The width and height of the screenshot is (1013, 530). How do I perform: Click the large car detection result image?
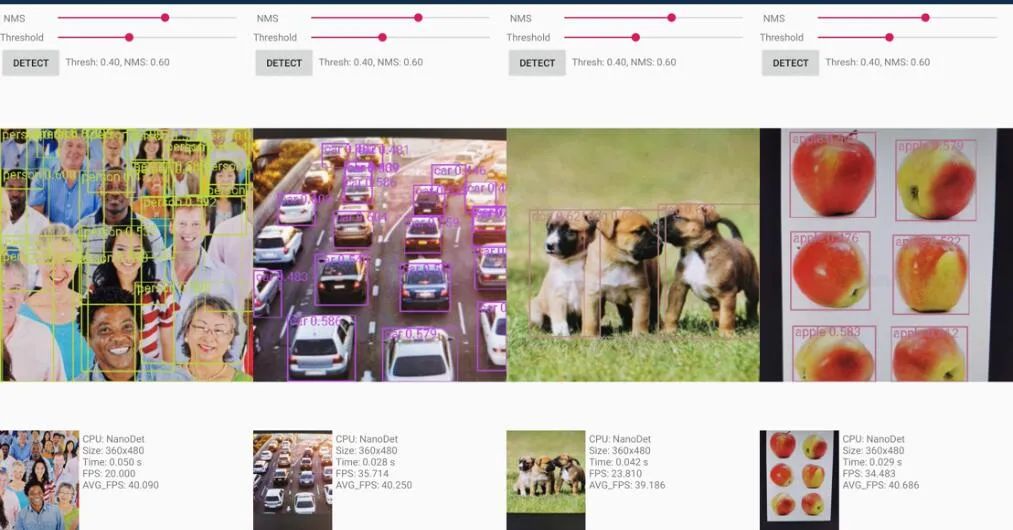(380, 255)
